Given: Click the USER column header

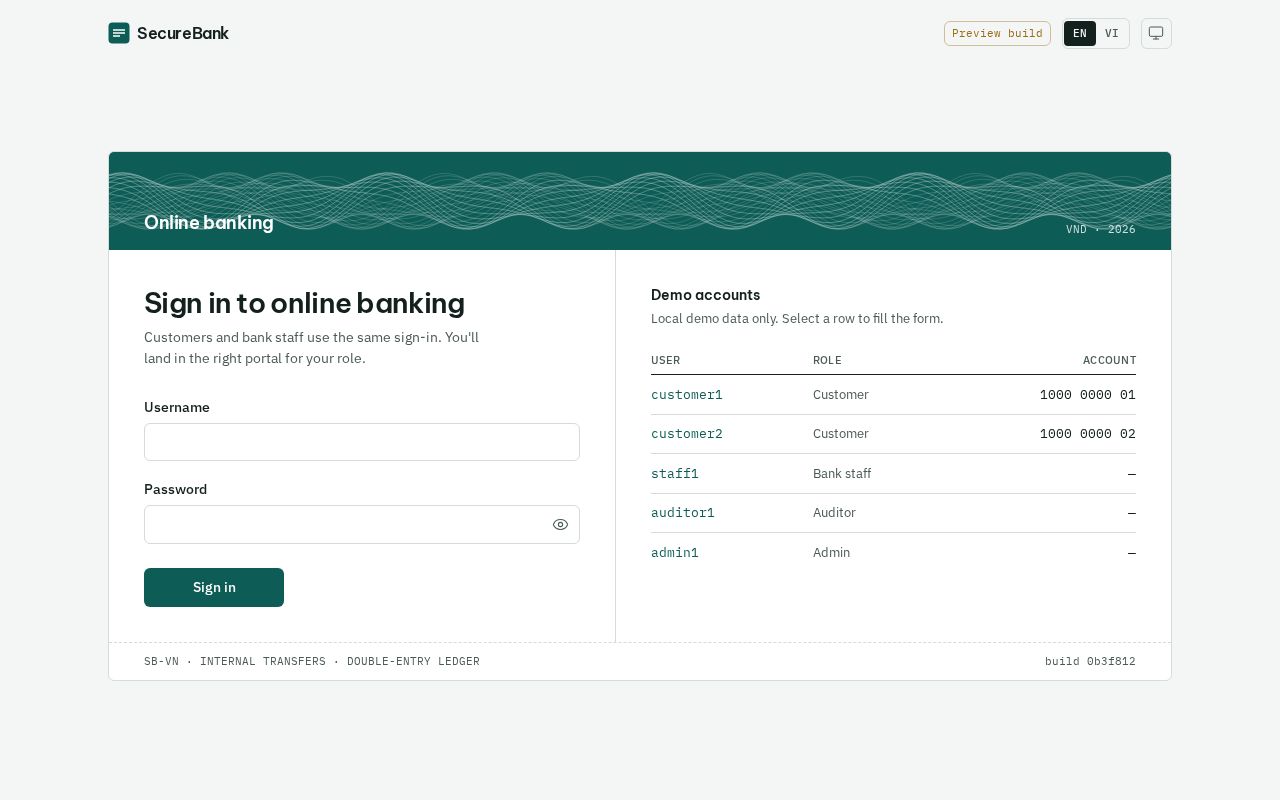Looking at the screenshot, I should (x=665, y=360).
